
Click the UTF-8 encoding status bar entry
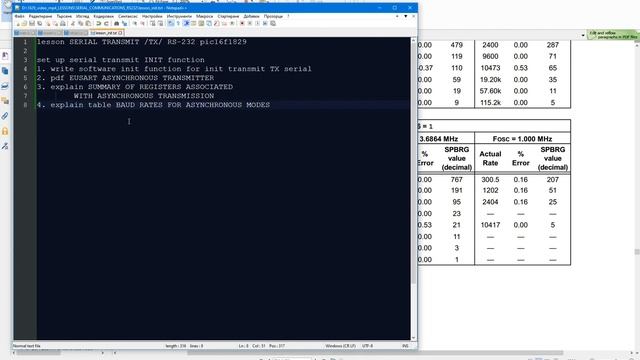(x=367, y=346)
